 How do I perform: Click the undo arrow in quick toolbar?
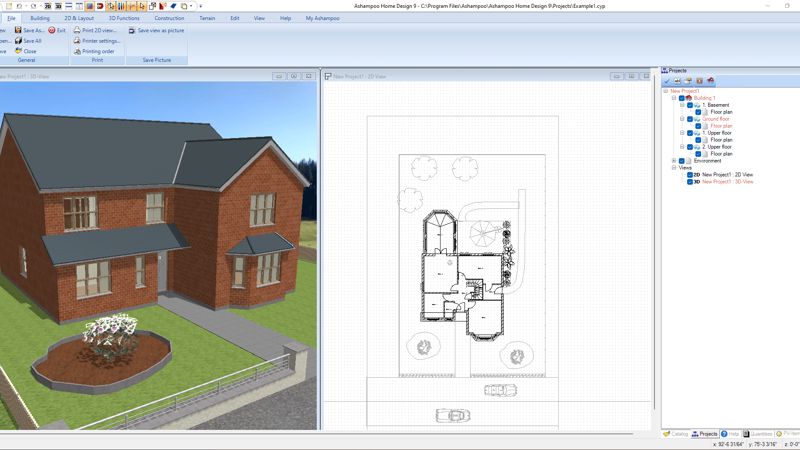pos(19,6)
